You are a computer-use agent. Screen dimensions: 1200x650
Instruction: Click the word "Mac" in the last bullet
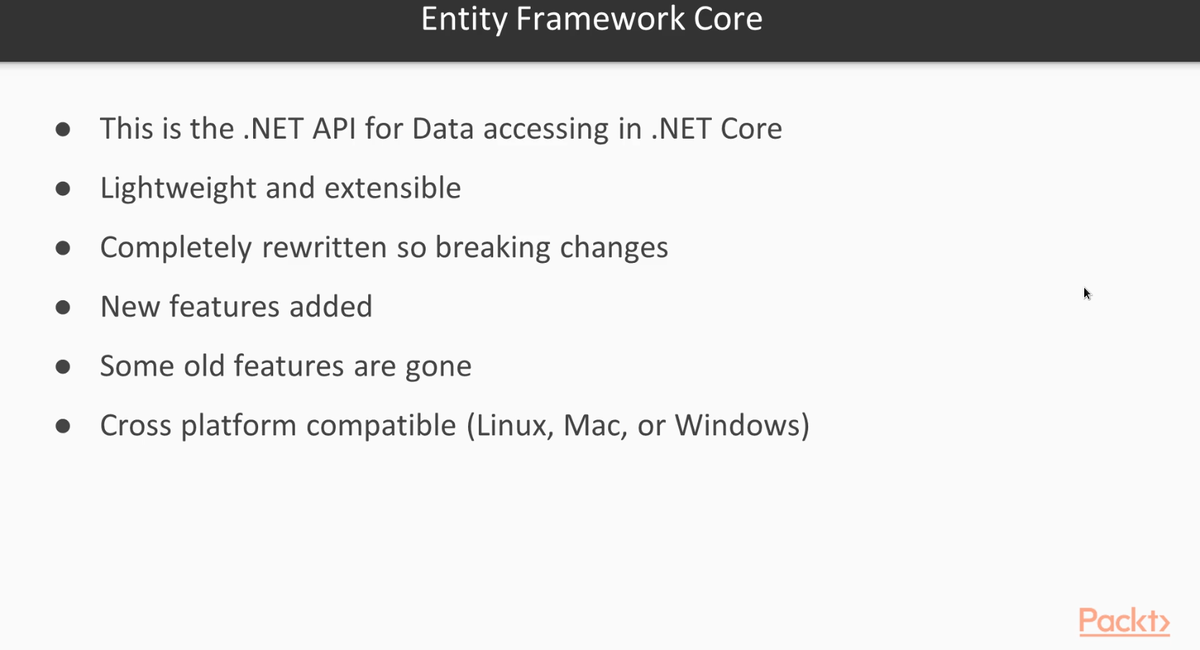tap(593, 426)
